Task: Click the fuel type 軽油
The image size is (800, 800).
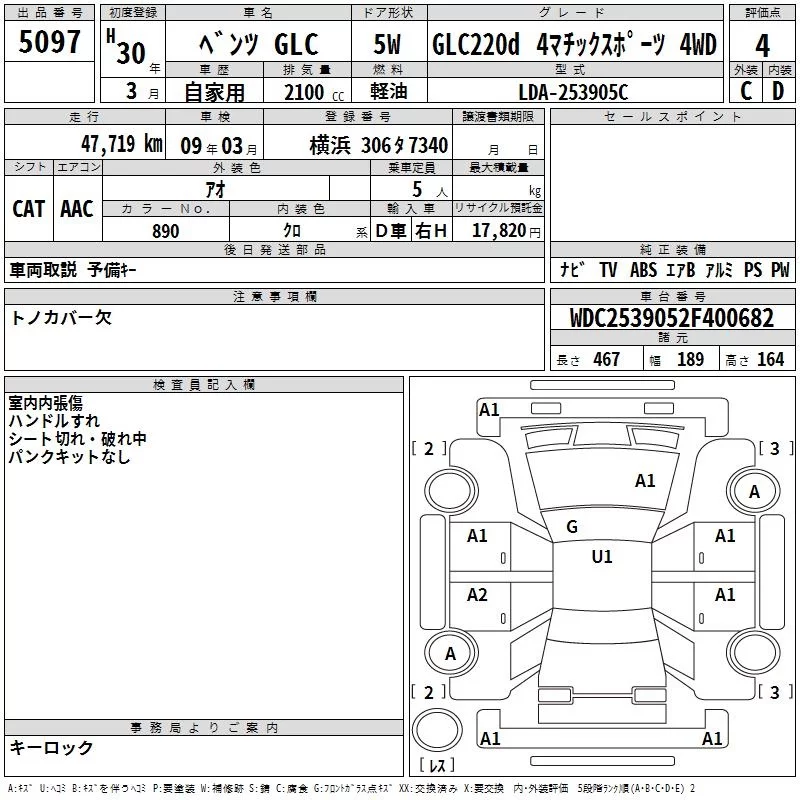Action: click(389, 91)
